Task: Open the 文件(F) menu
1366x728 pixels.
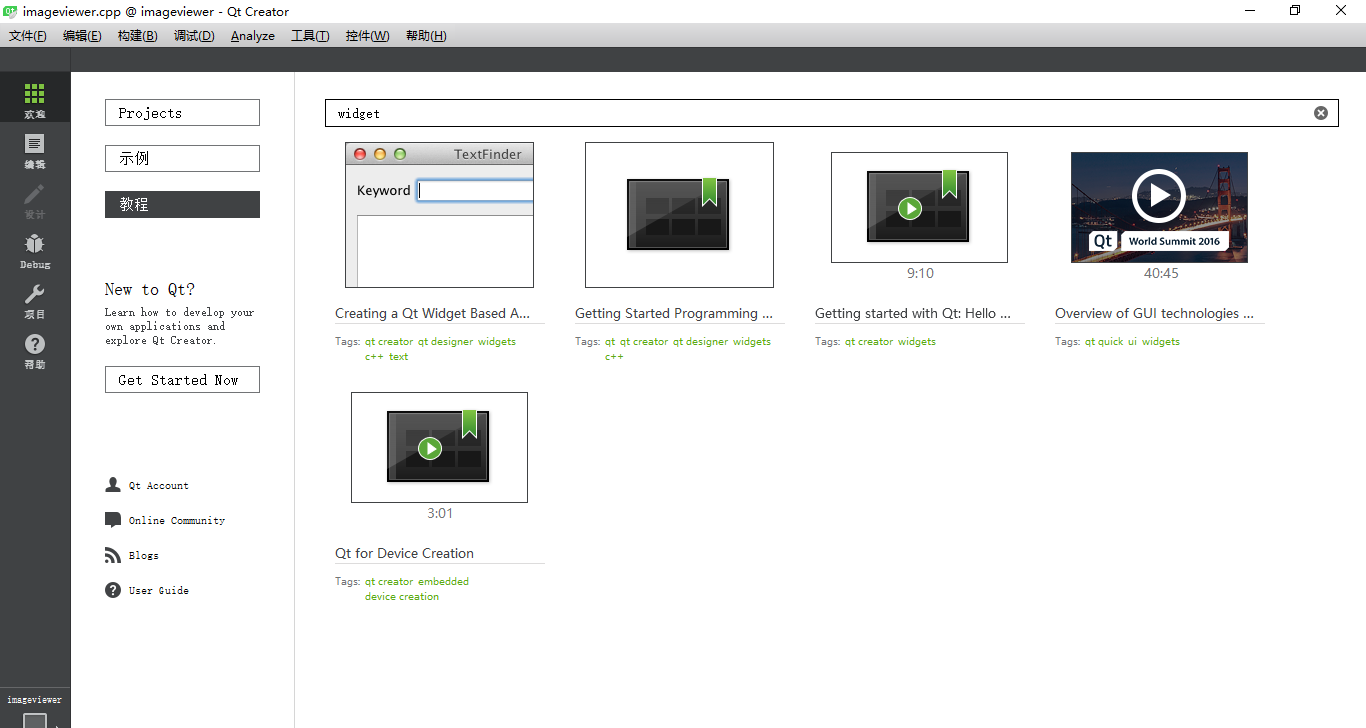Action: point(28,36)
